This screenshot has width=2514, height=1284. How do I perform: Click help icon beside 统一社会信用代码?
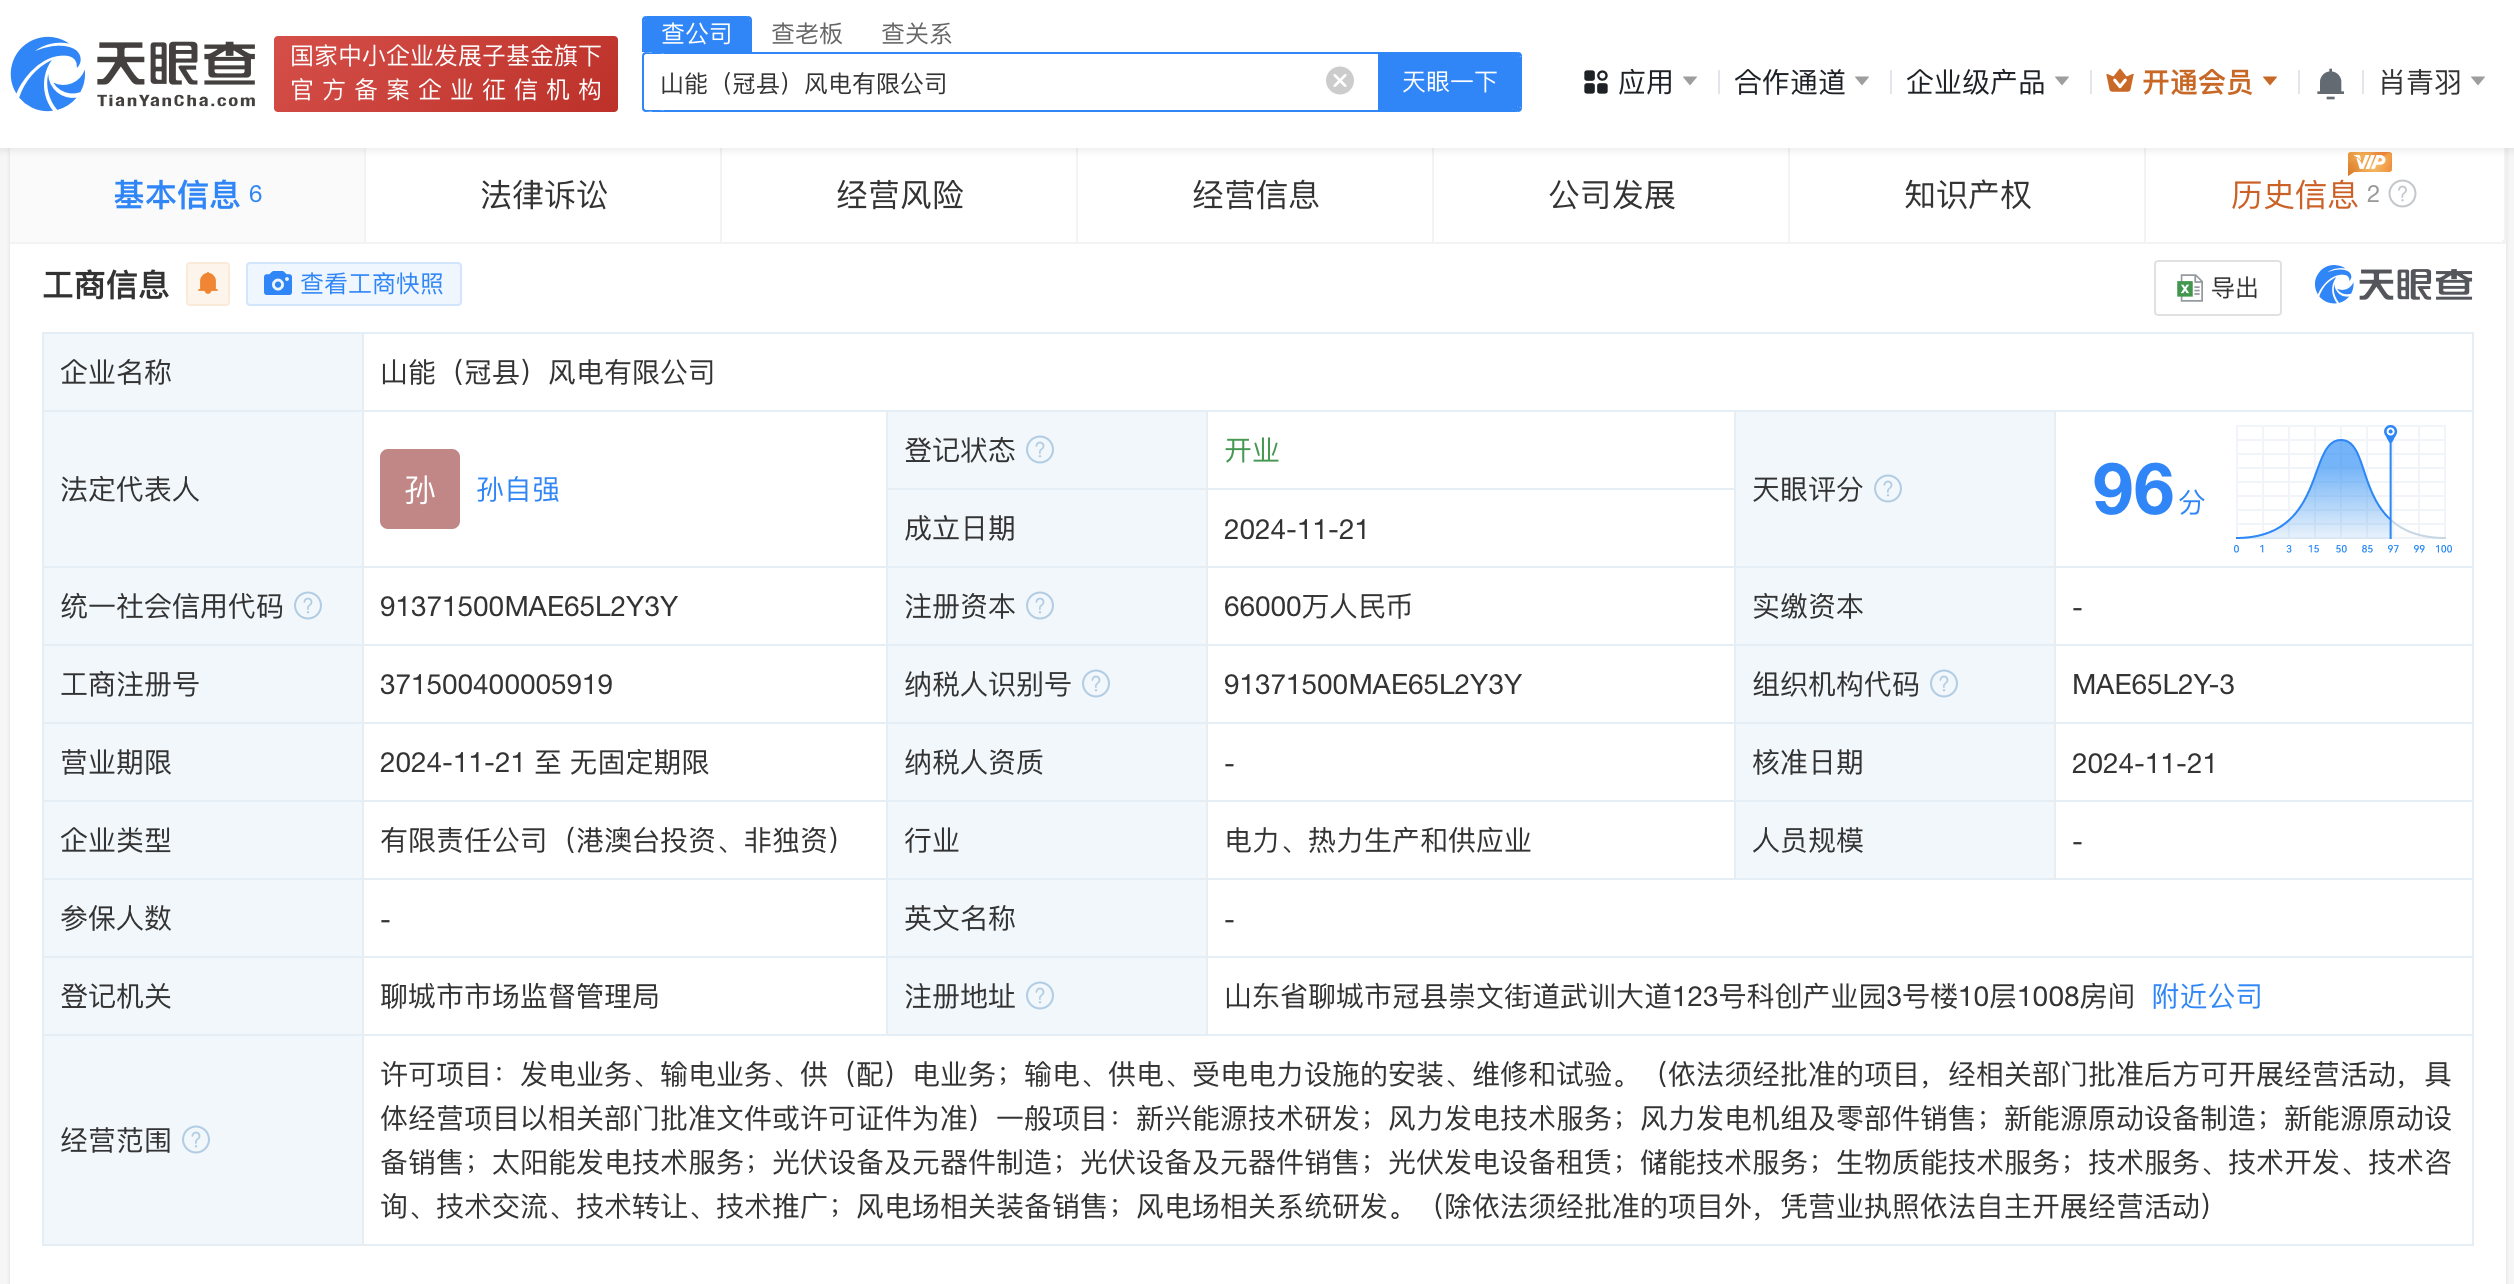pos(308,606)
